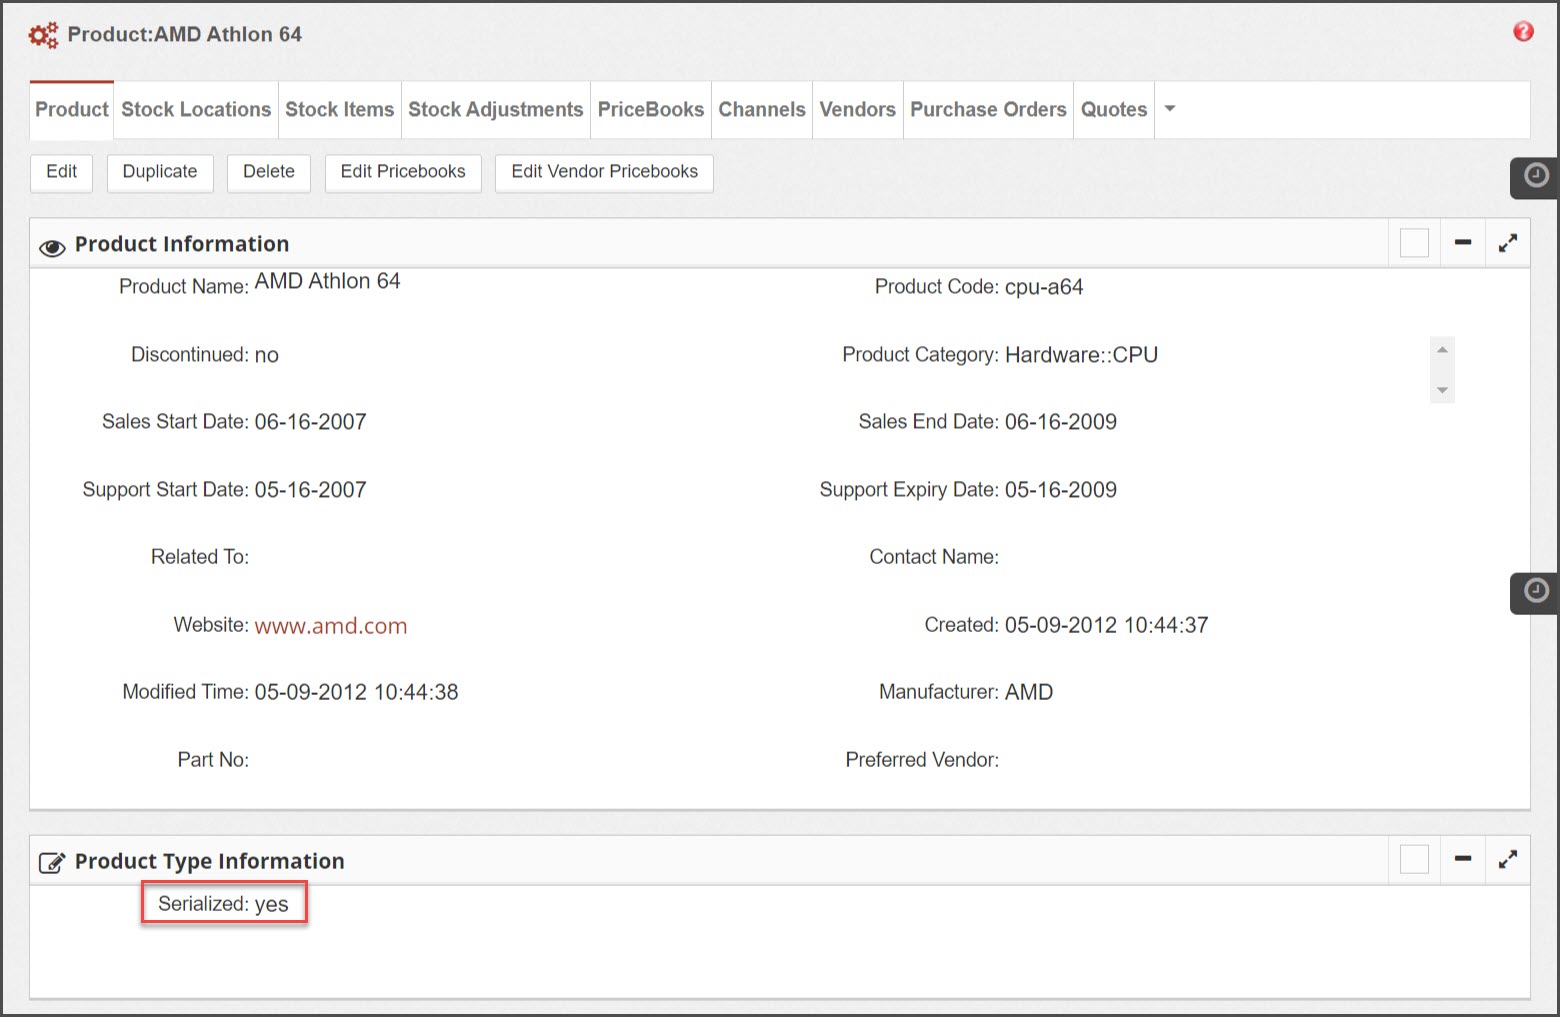Tick the checkbox in the Product Information header
The width and height of the screenshot is (1560, 1017).
point(1414,243)
